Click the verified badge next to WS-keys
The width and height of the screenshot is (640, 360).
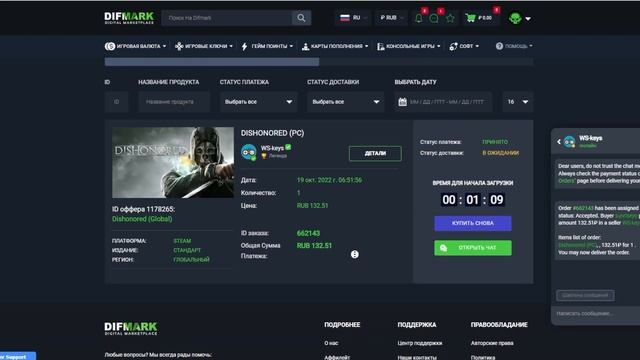[x=288, y=147]
